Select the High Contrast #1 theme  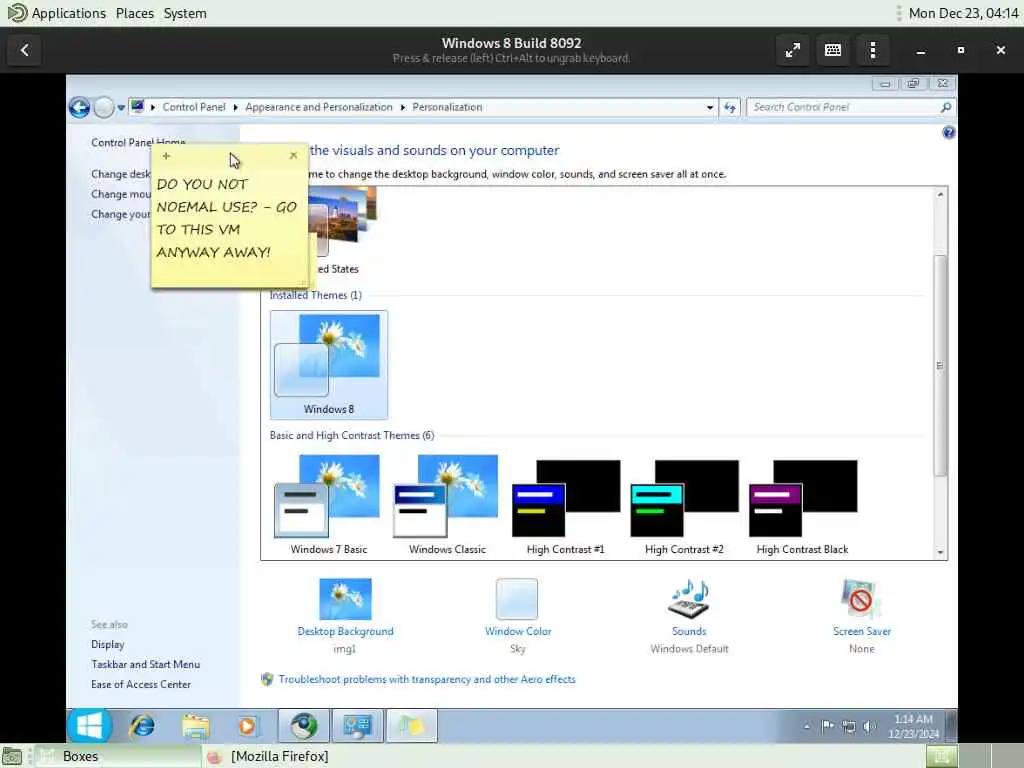[566, 507]
